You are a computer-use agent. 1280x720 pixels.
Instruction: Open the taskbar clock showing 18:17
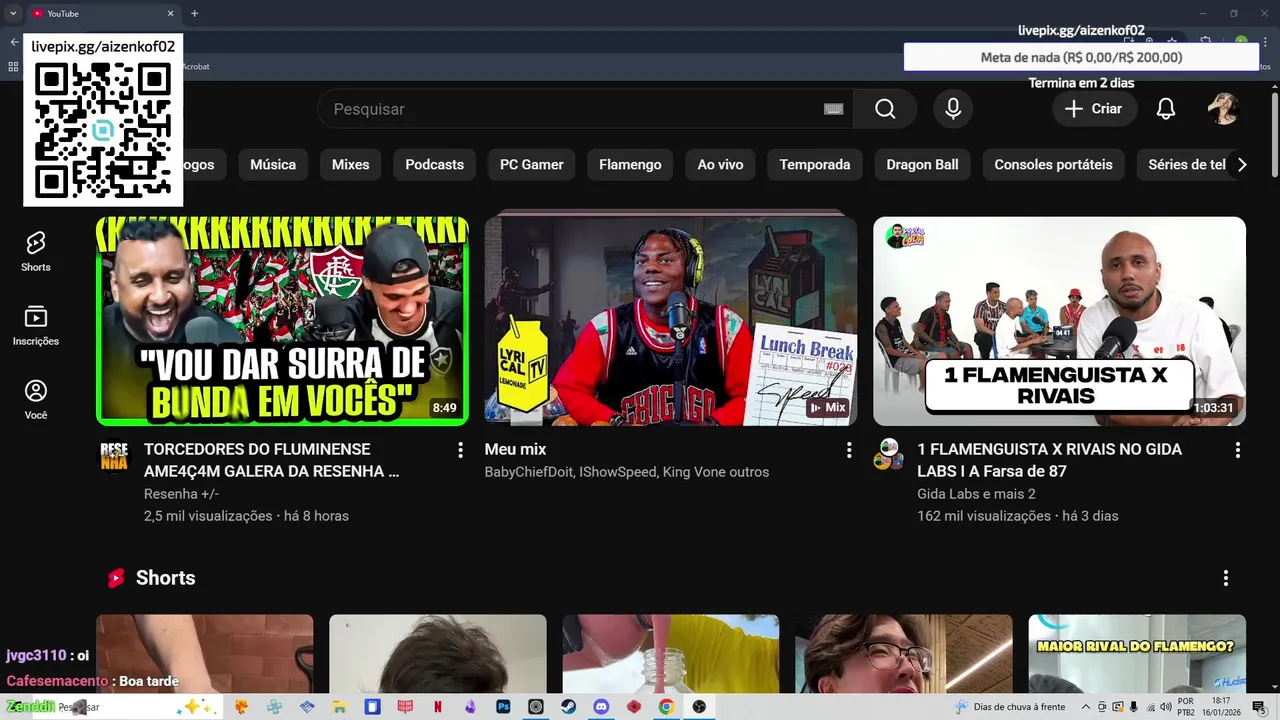[1221, 707]
